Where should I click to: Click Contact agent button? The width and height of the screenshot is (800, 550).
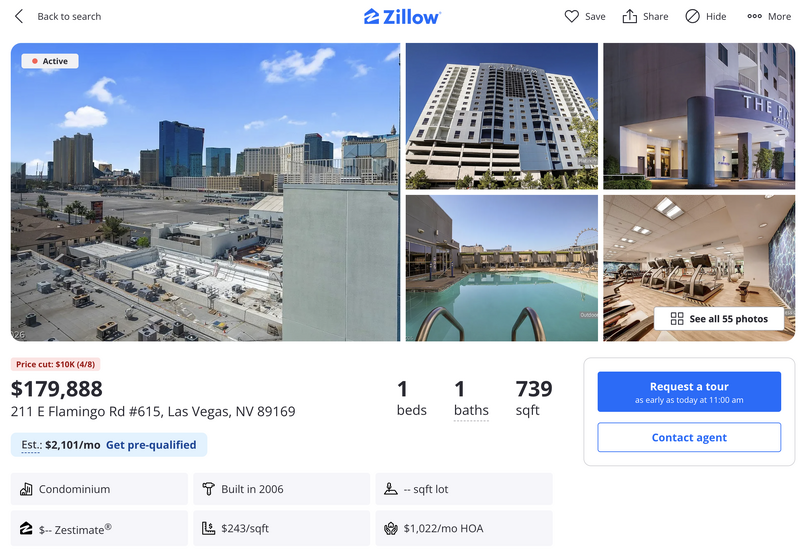[689, 437]
